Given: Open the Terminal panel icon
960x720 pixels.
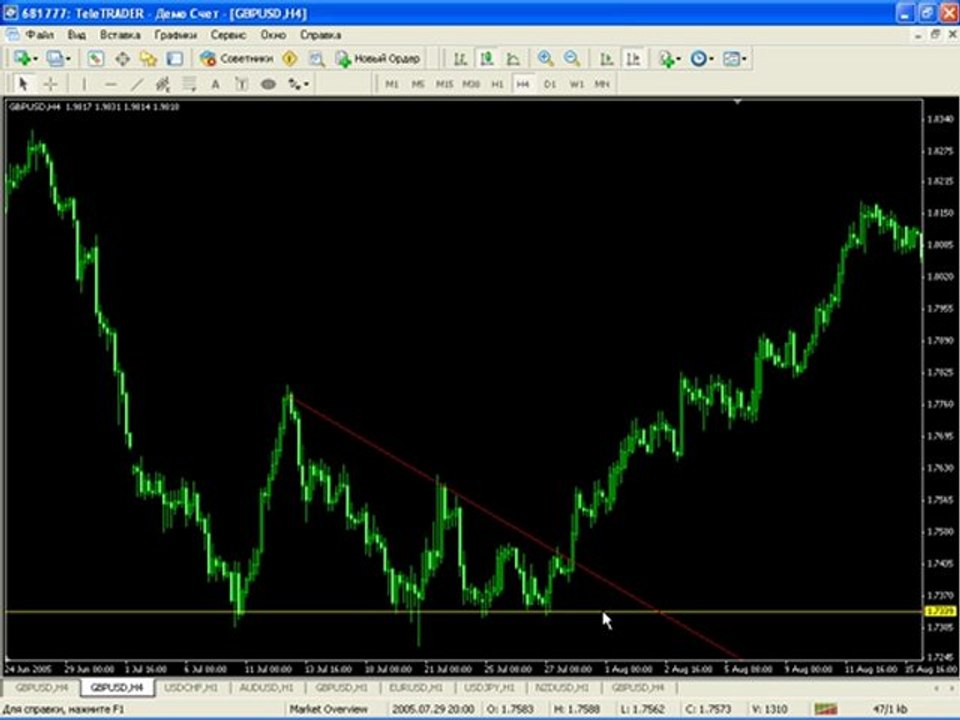Looking at the screenshot, I should click(175, 59).
